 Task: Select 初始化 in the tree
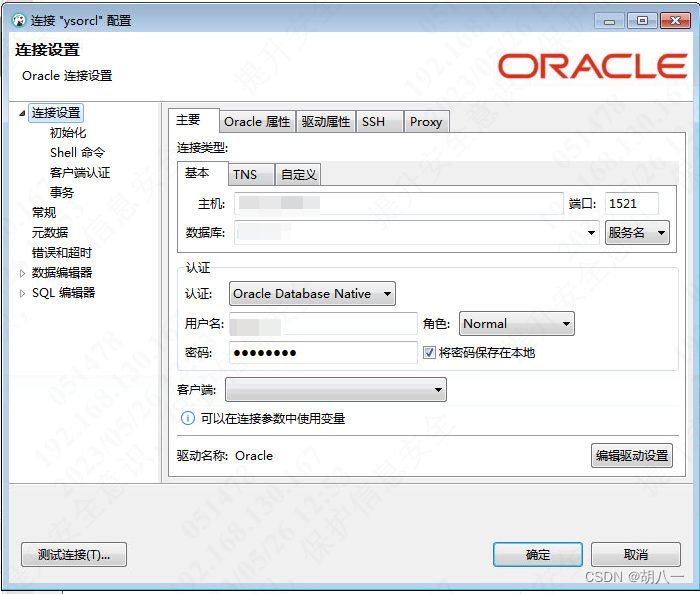point(68,133)
